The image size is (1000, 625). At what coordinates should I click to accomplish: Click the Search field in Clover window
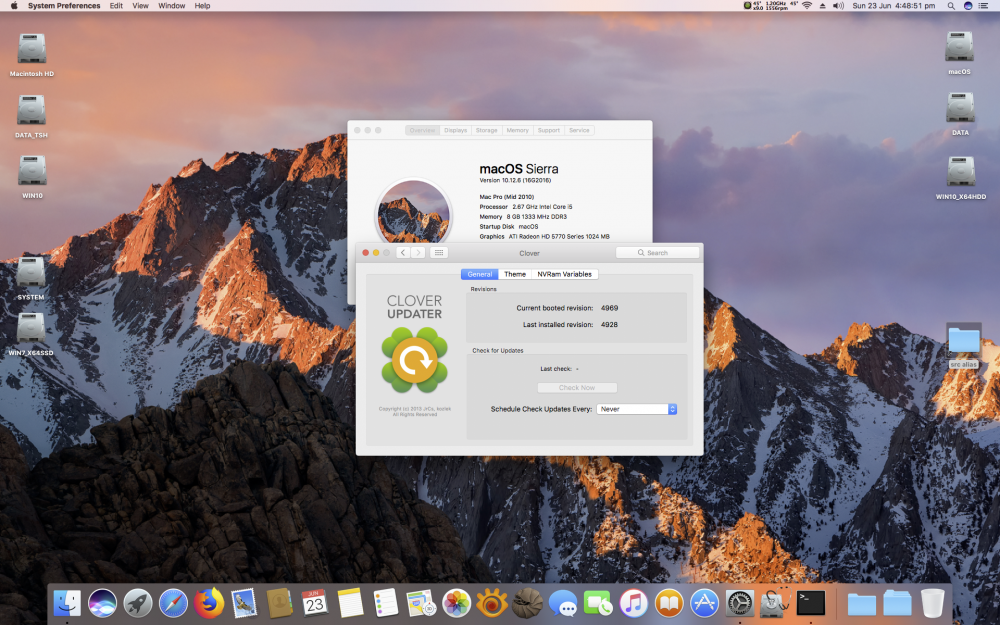[x=658, y=253]
